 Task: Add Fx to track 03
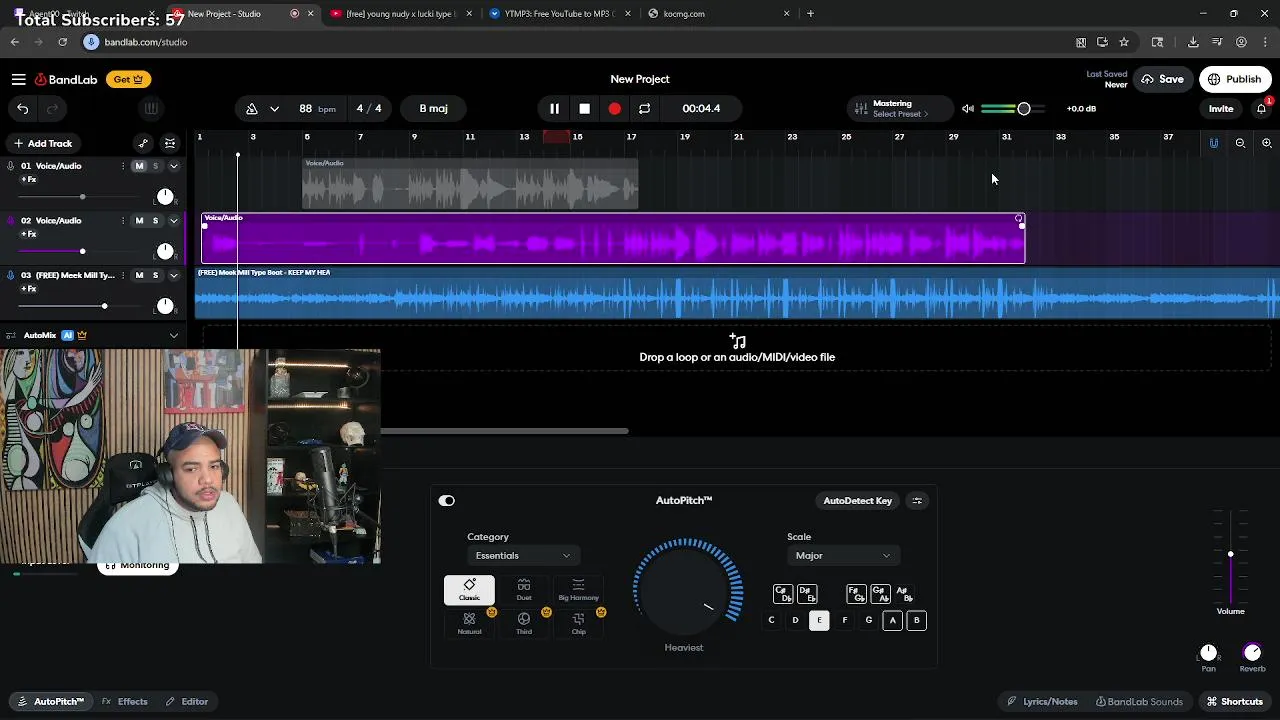click(x=29, y=289)
